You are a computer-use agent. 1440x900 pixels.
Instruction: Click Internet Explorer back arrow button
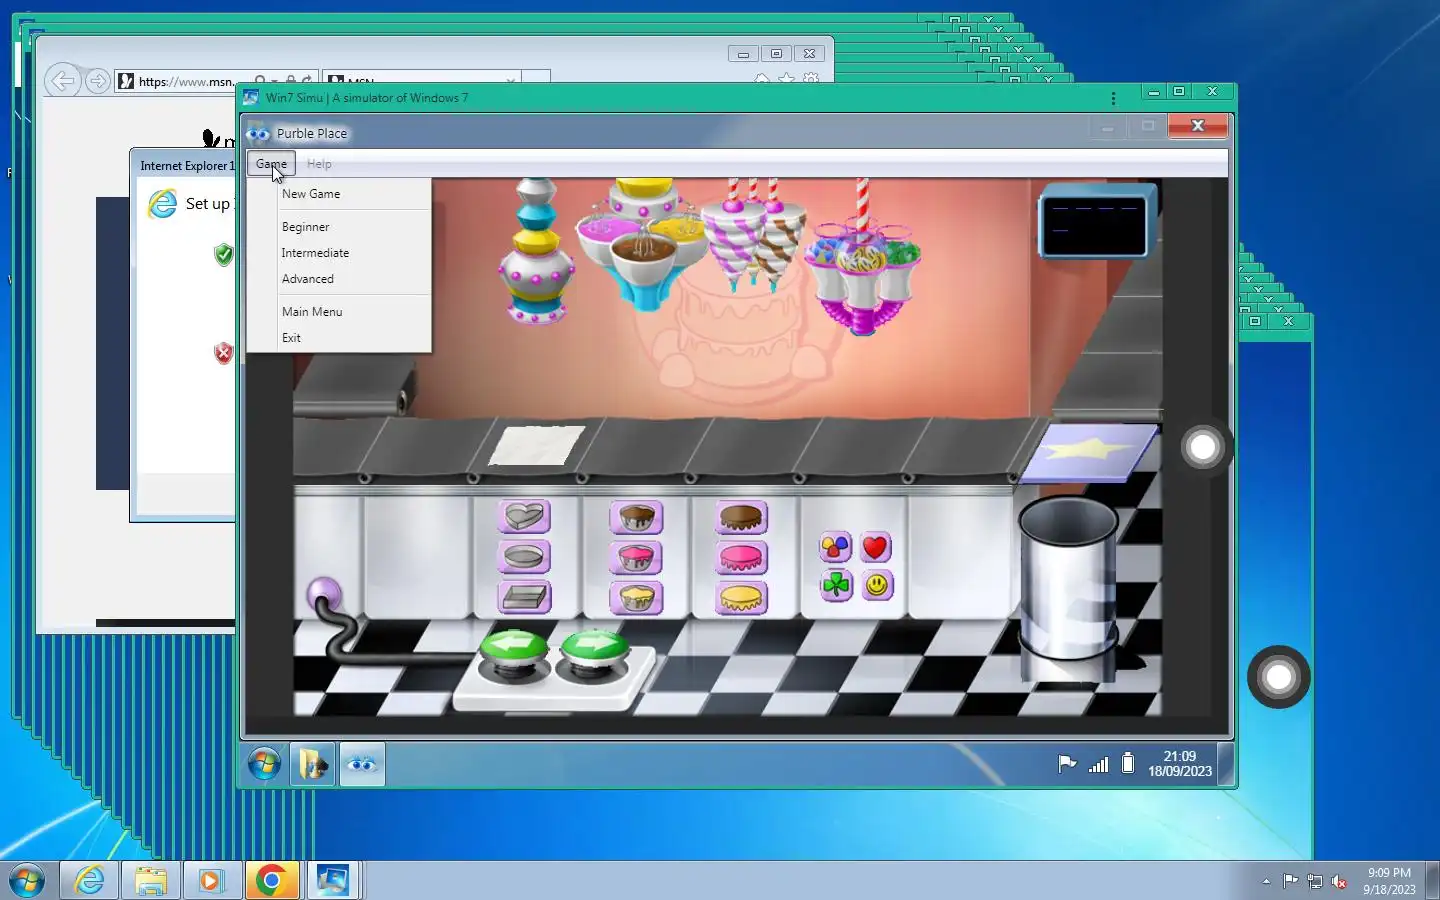click(x=63, y=81)
